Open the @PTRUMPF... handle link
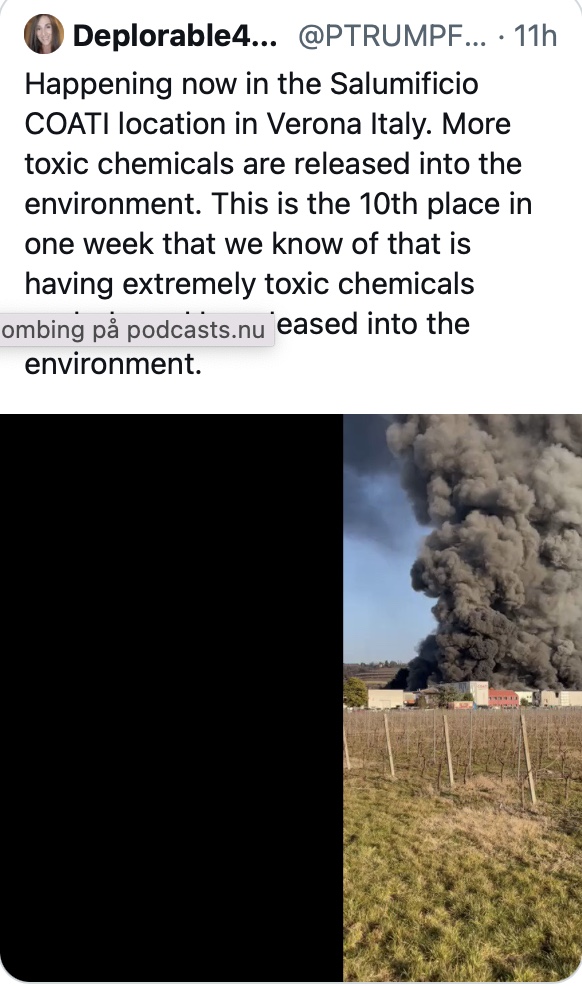582x986 pixels. click(x=392, y=36)
